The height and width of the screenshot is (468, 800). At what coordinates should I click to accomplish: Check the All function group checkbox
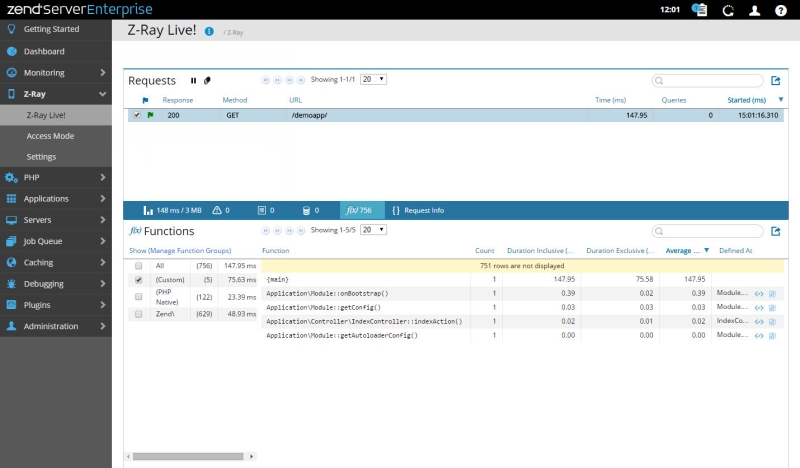click(x=139, y=266)
